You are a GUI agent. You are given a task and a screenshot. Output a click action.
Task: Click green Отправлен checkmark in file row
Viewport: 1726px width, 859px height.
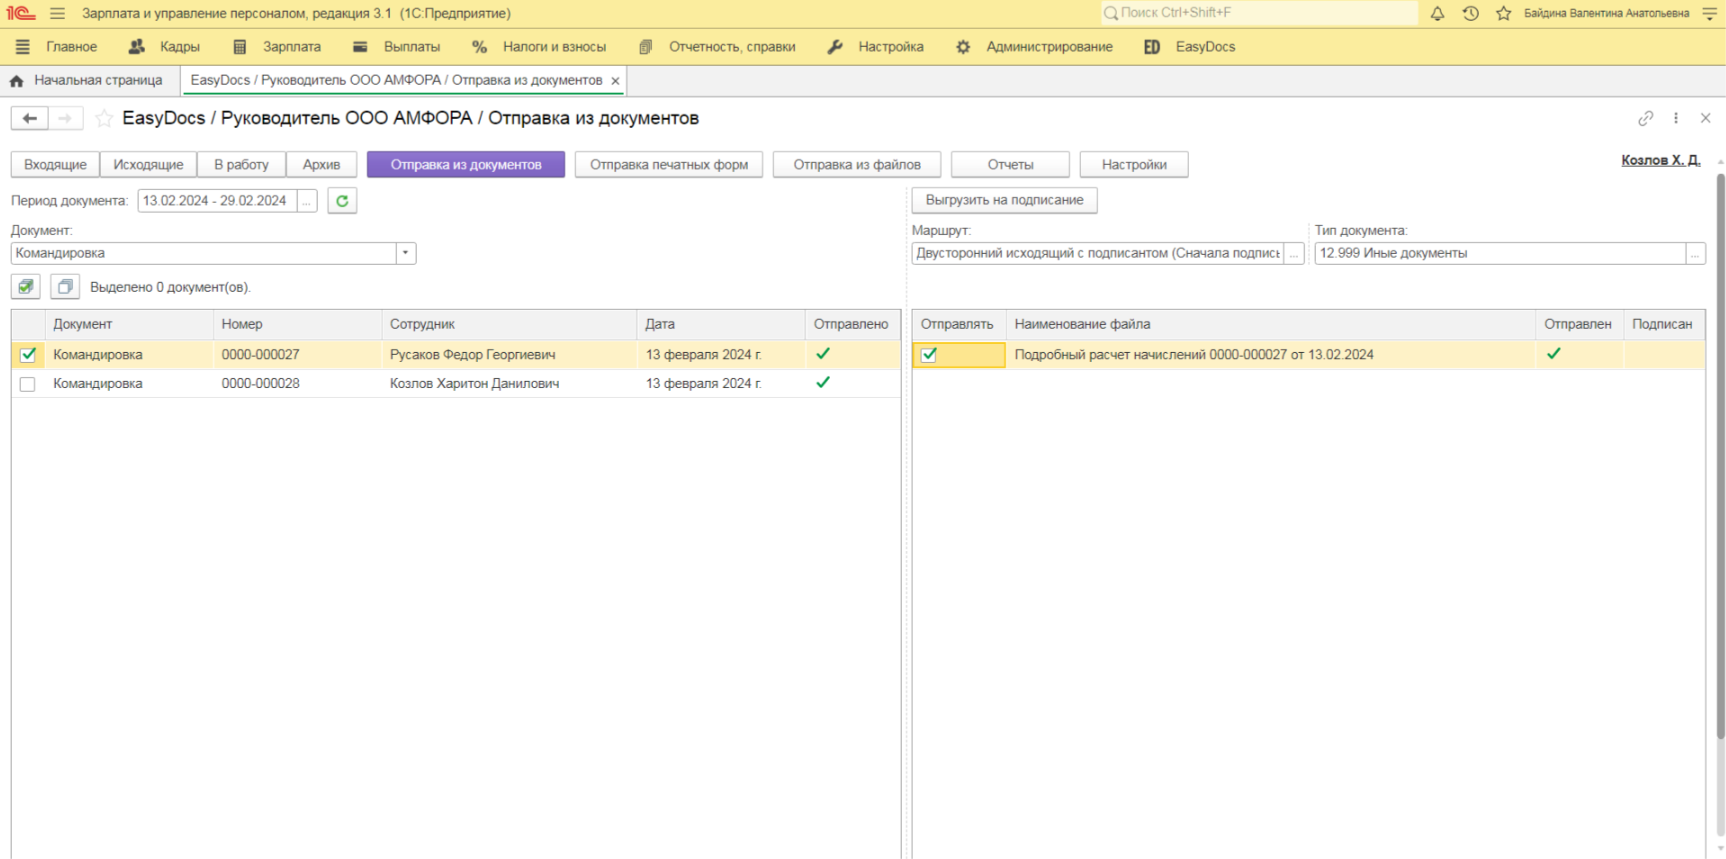(1554, 354)
